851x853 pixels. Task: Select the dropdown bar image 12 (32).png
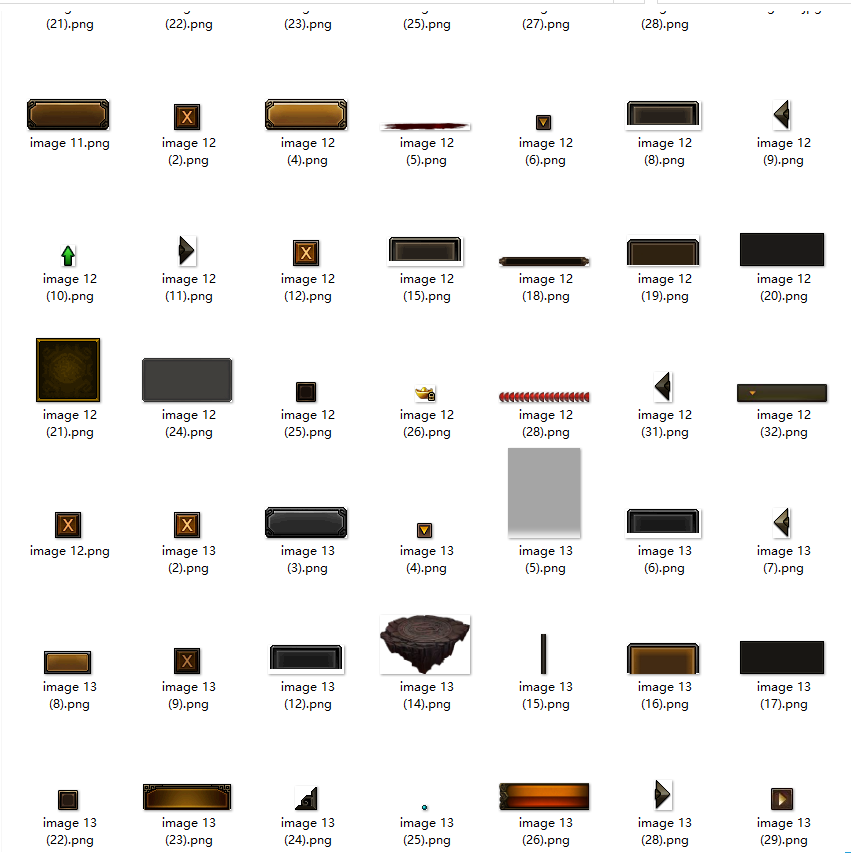[782, 393]
